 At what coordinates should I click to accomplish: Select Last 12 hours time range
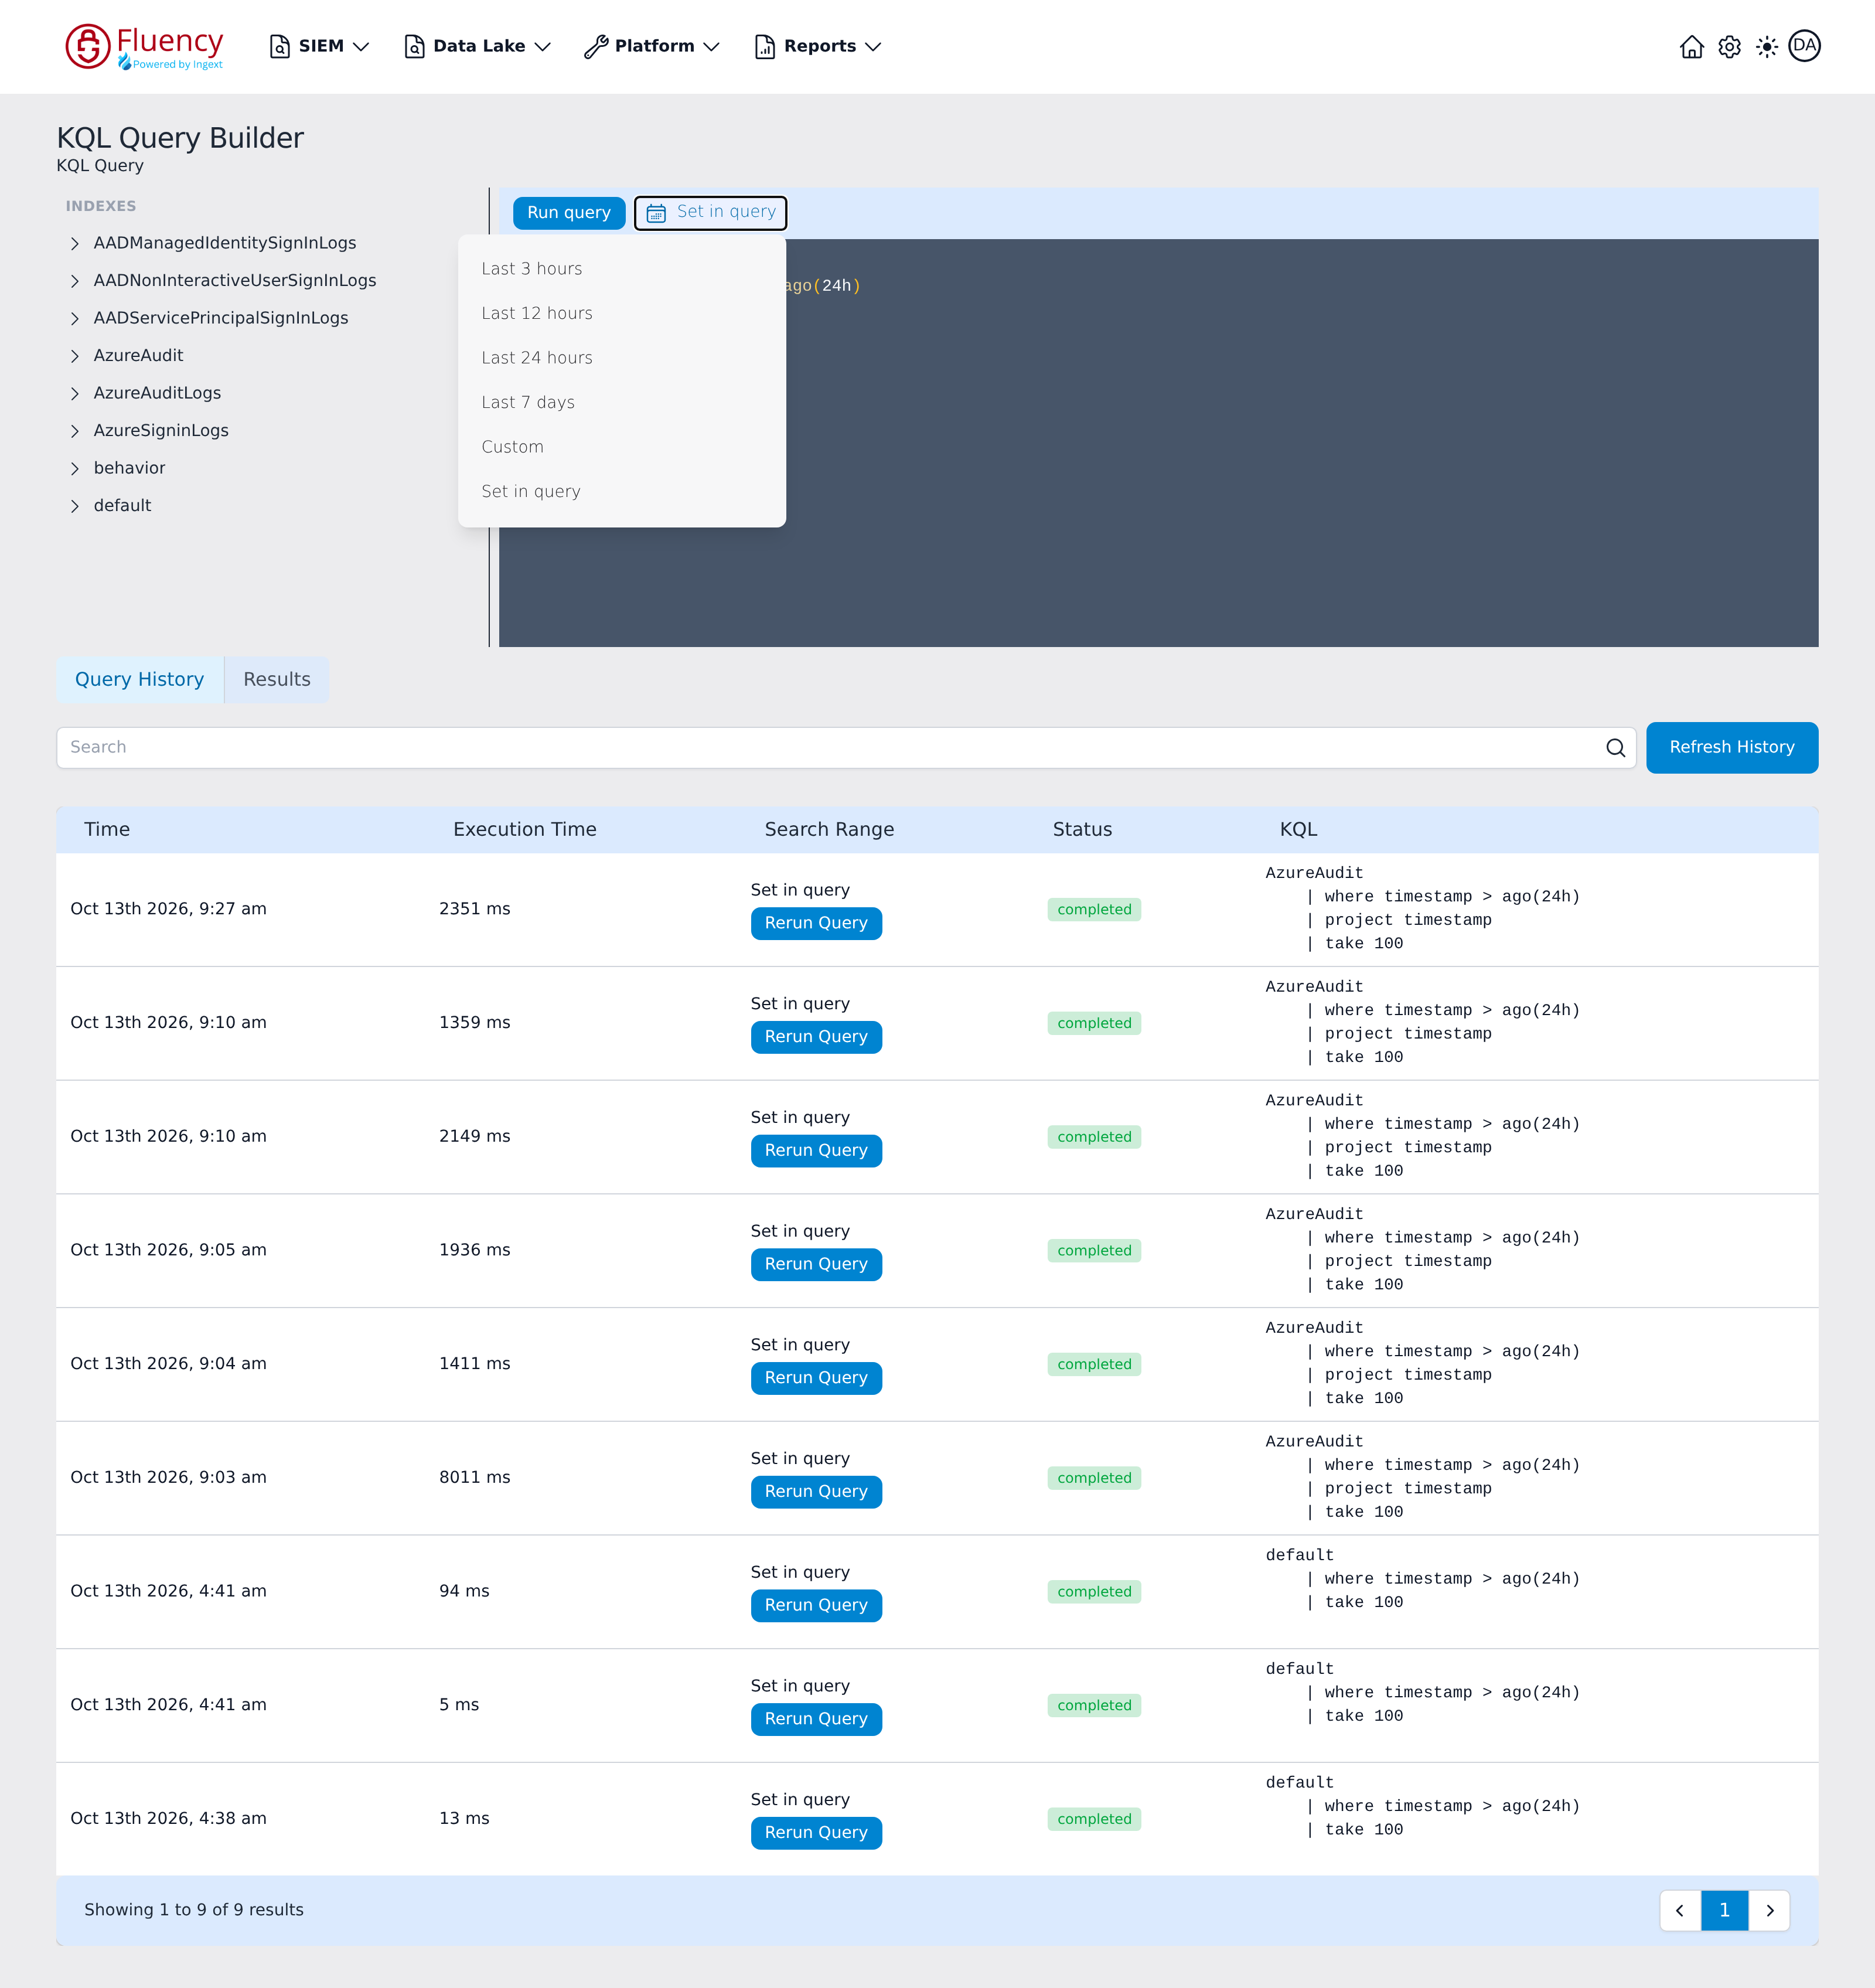(622, 314)
